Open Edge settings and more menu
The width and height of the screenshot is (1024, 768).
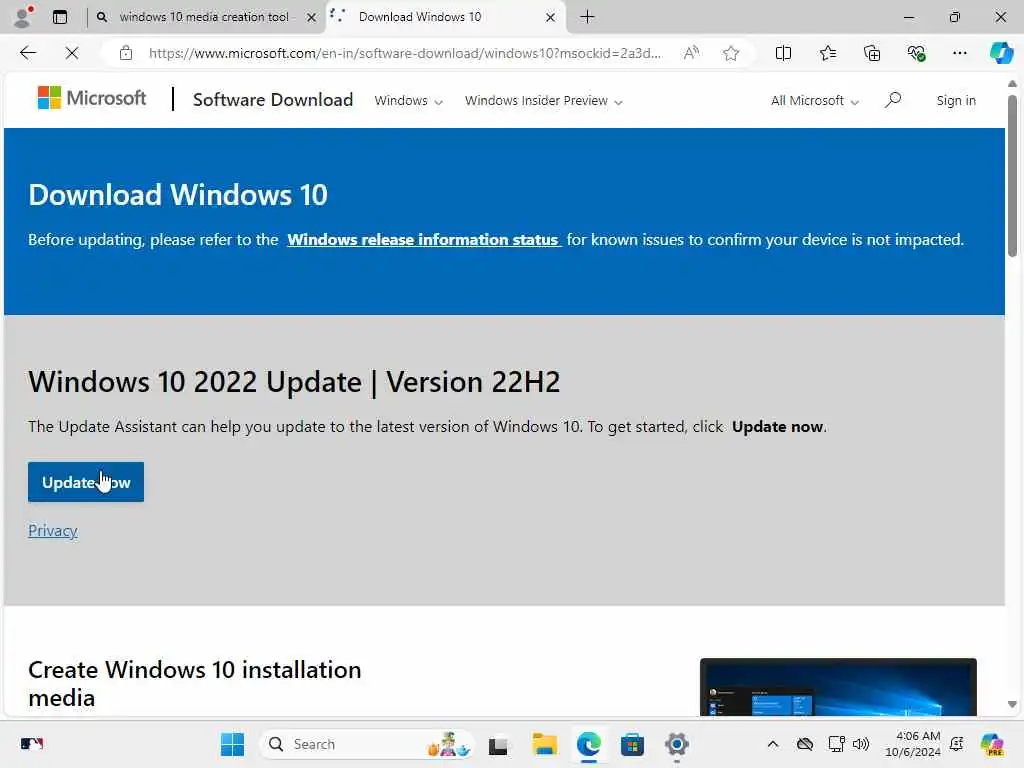coord(959,53)
